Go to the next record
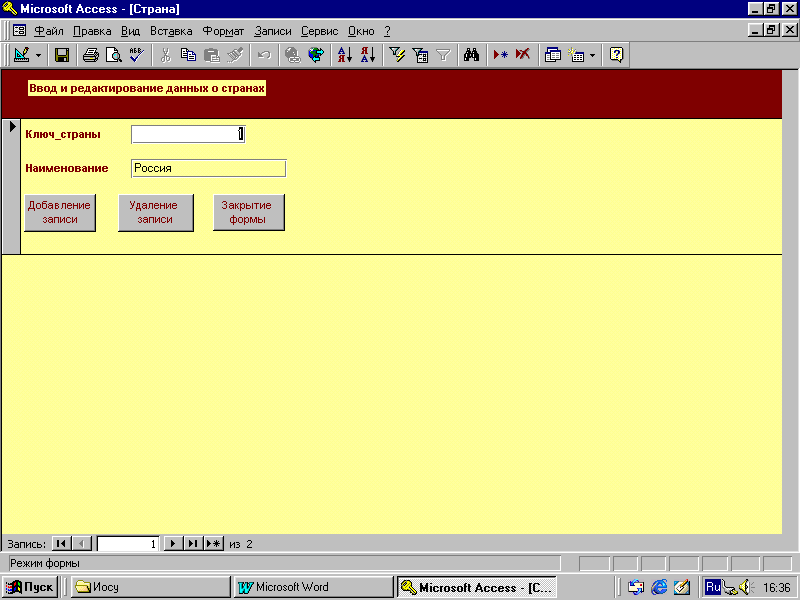 [x=173, y=543]
